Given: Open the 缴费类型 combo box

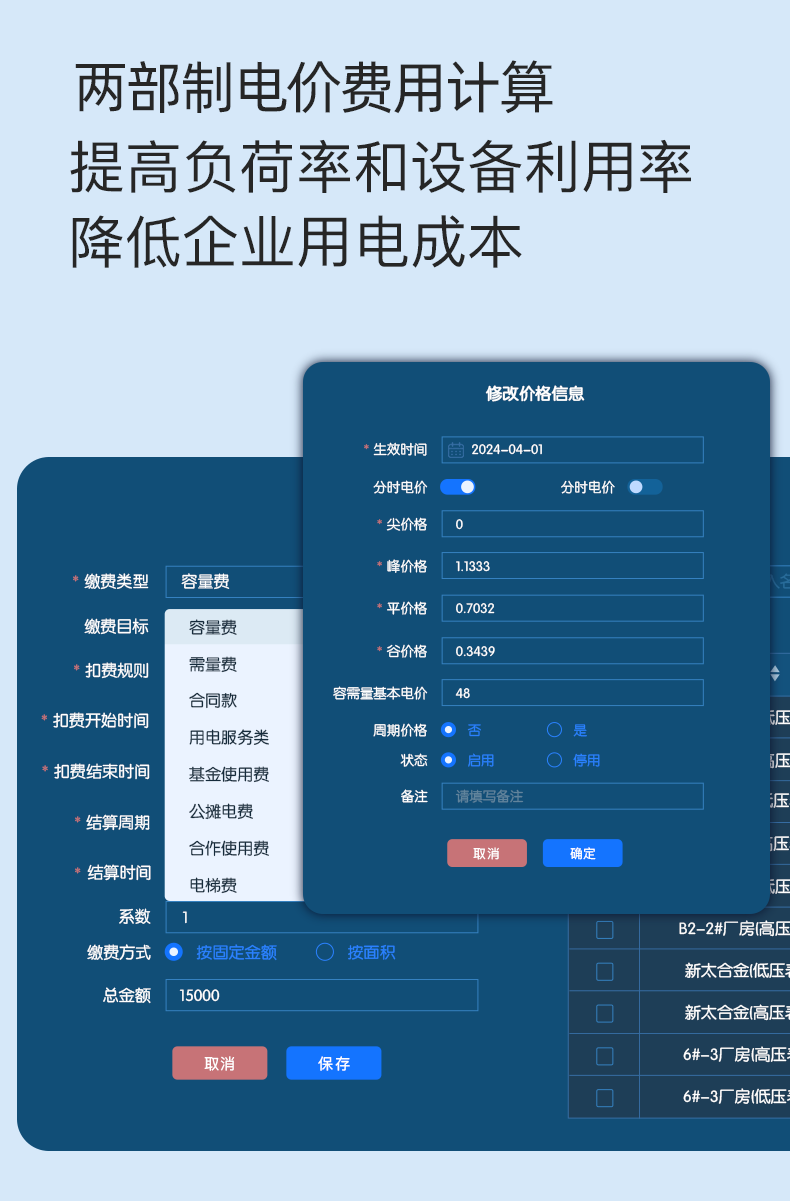Looking at the screenshot, I should point(235,581).
